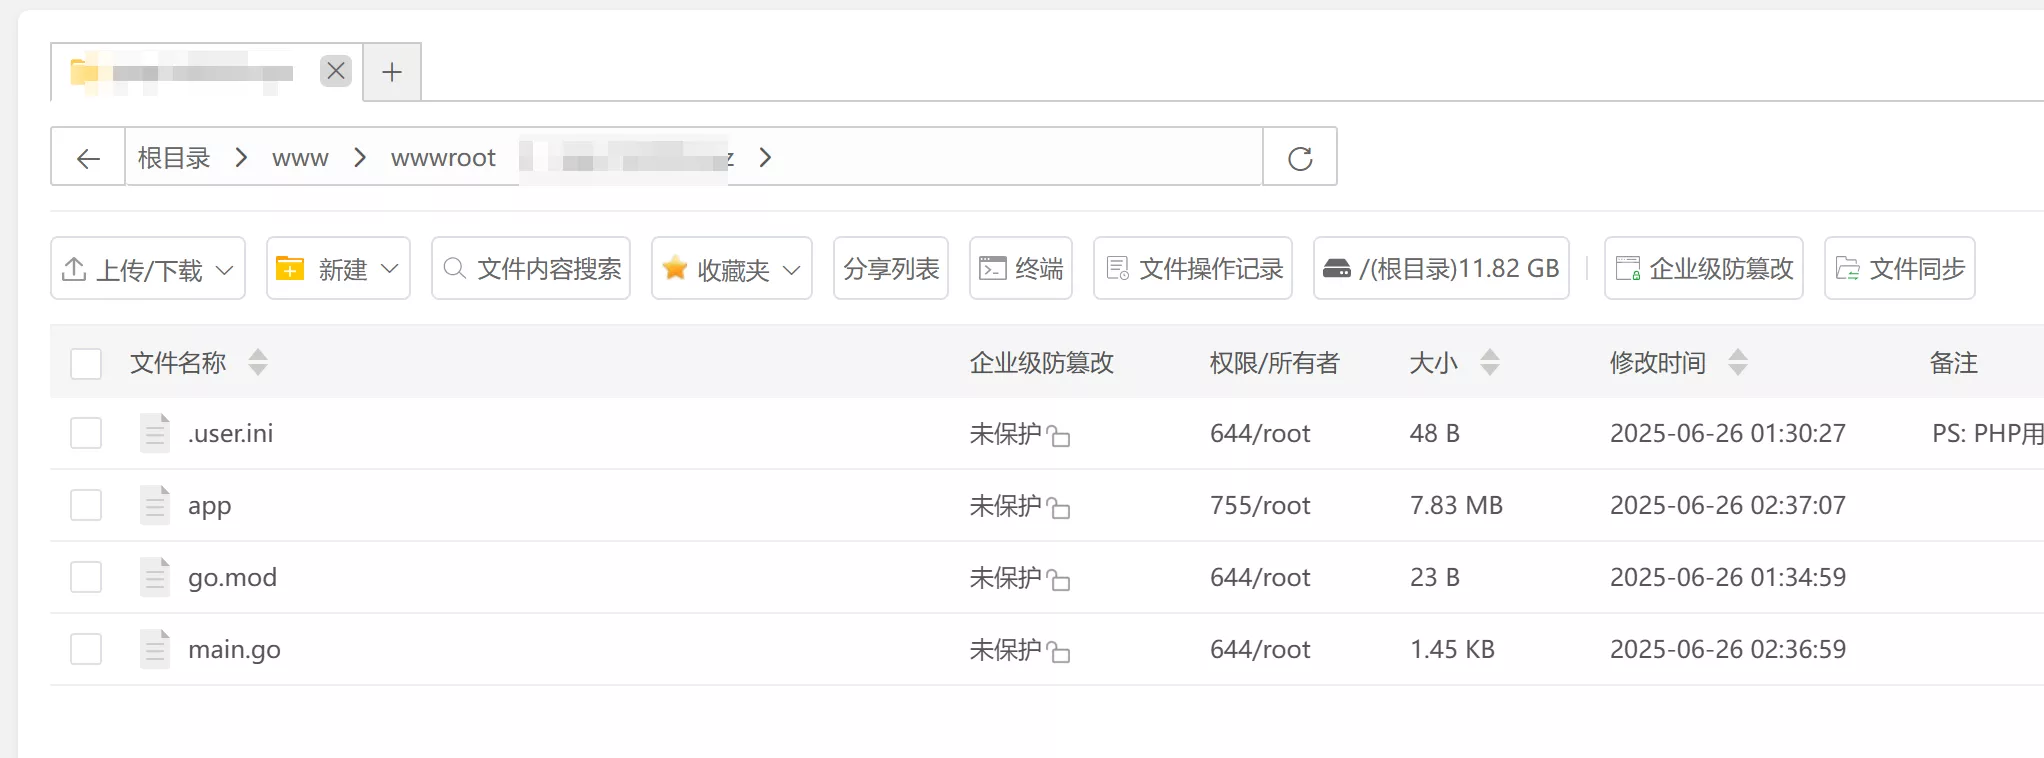Go back with the left arrow button
Screen dimensions: 2044x758
[x=88, y=157]
